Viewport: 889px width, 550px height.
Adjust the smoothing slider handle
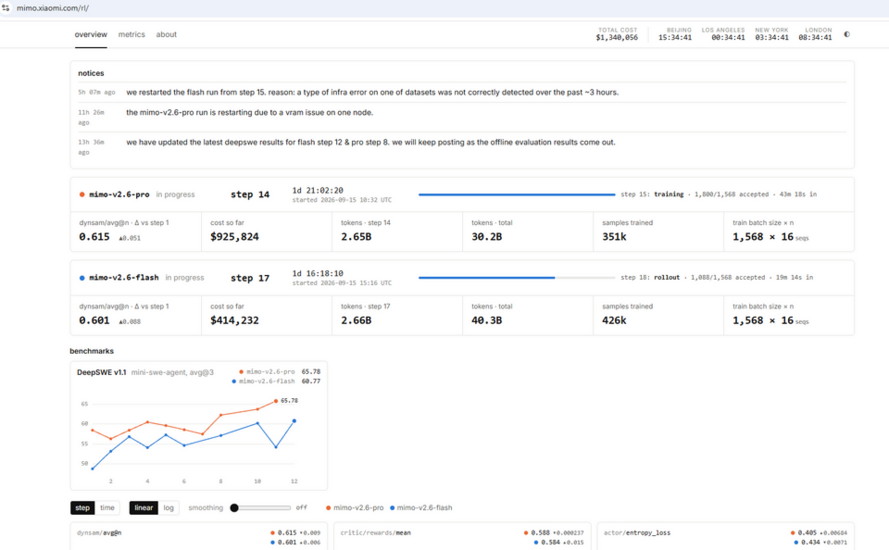coord(234,507)
